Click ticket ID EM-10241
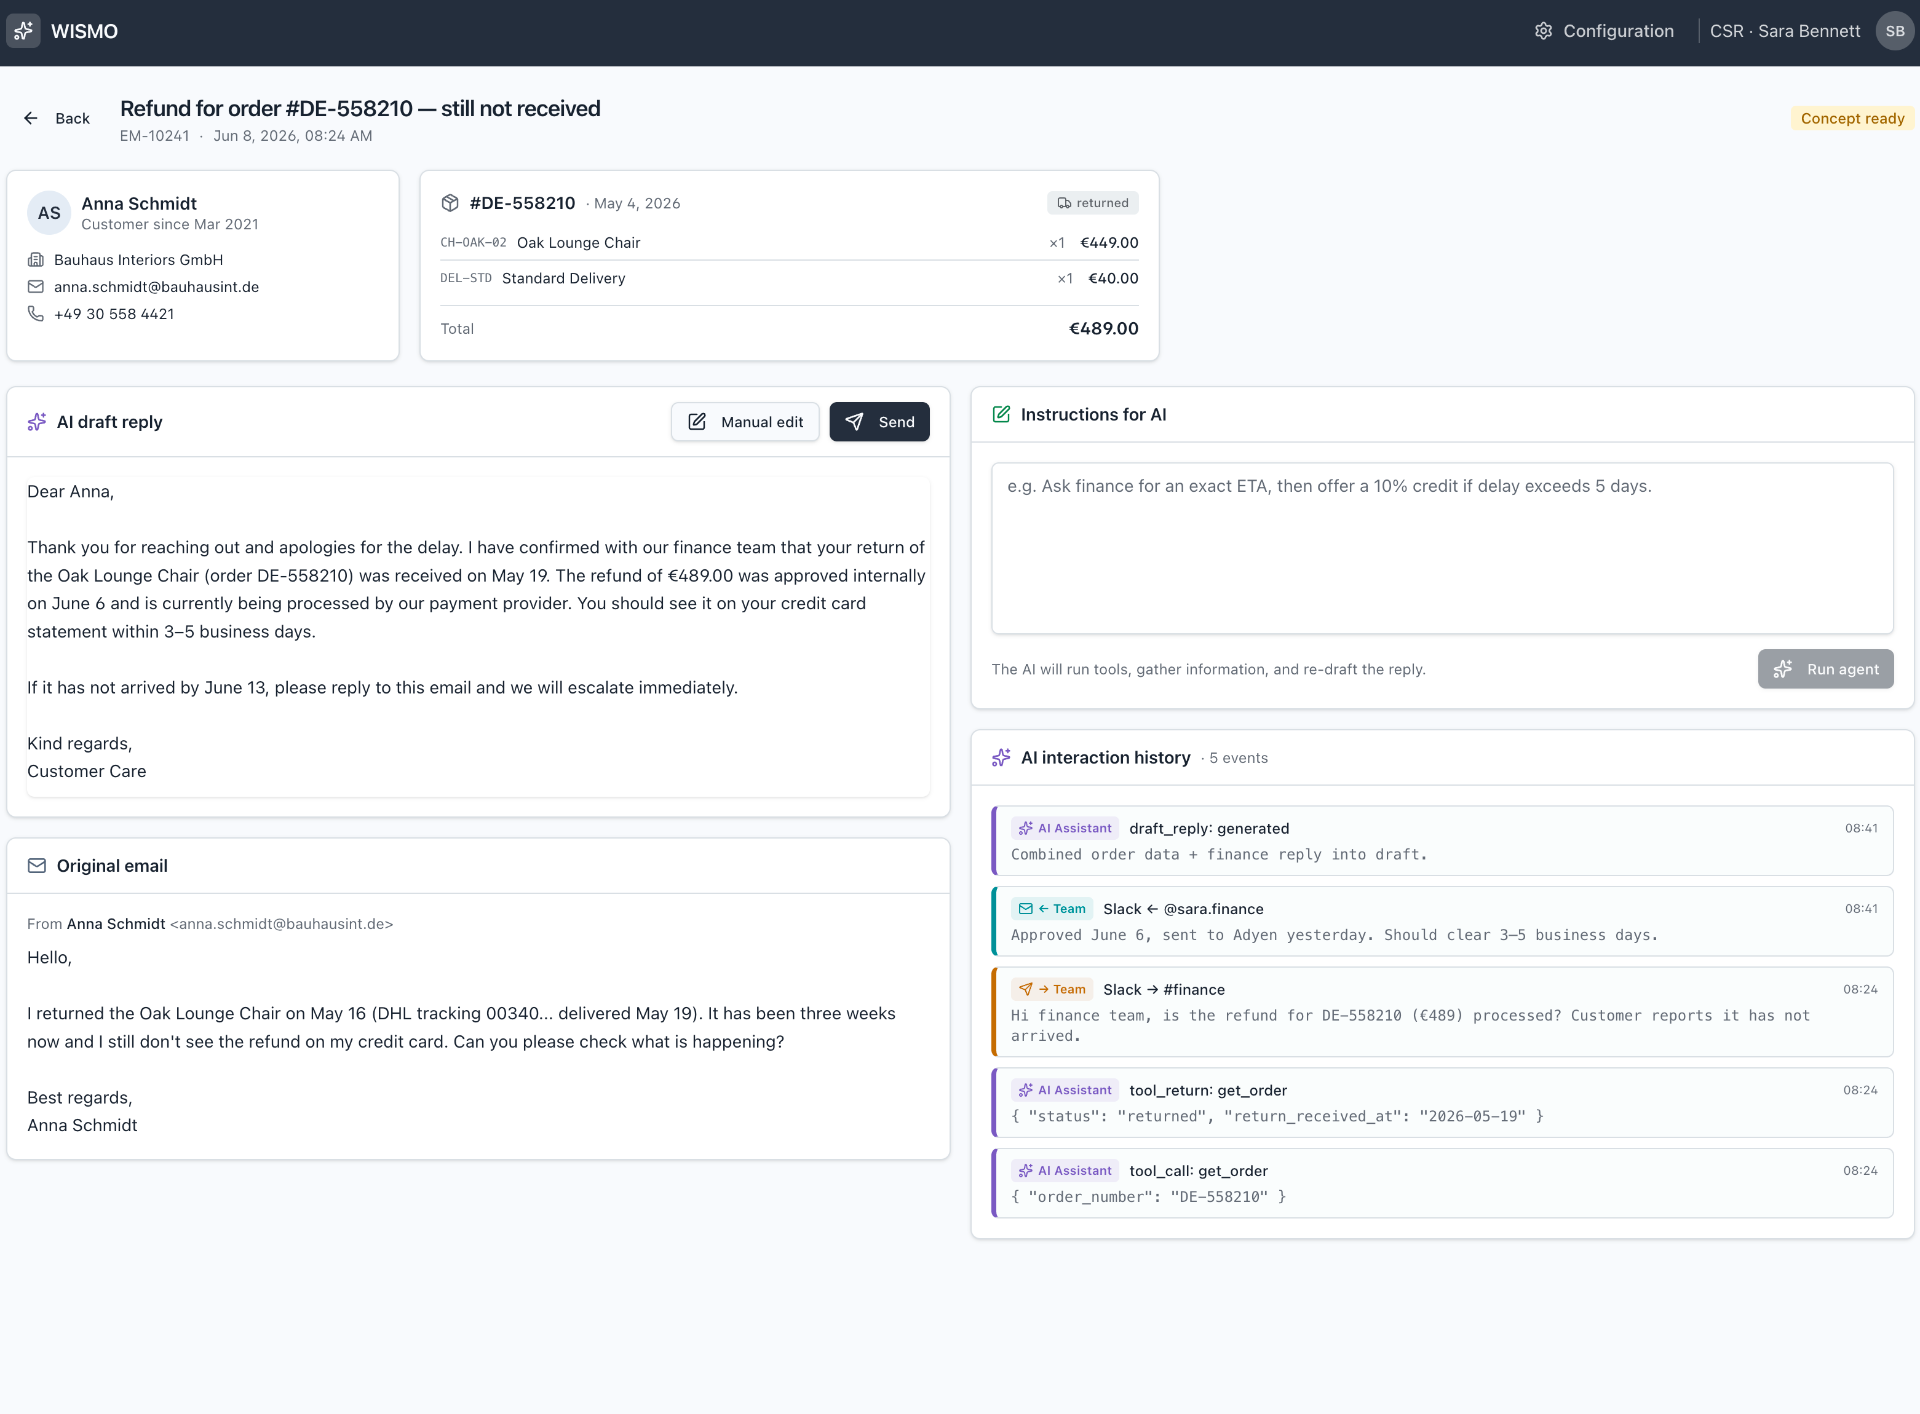This screenshot has width=1920, height=1414. point(154,136)
